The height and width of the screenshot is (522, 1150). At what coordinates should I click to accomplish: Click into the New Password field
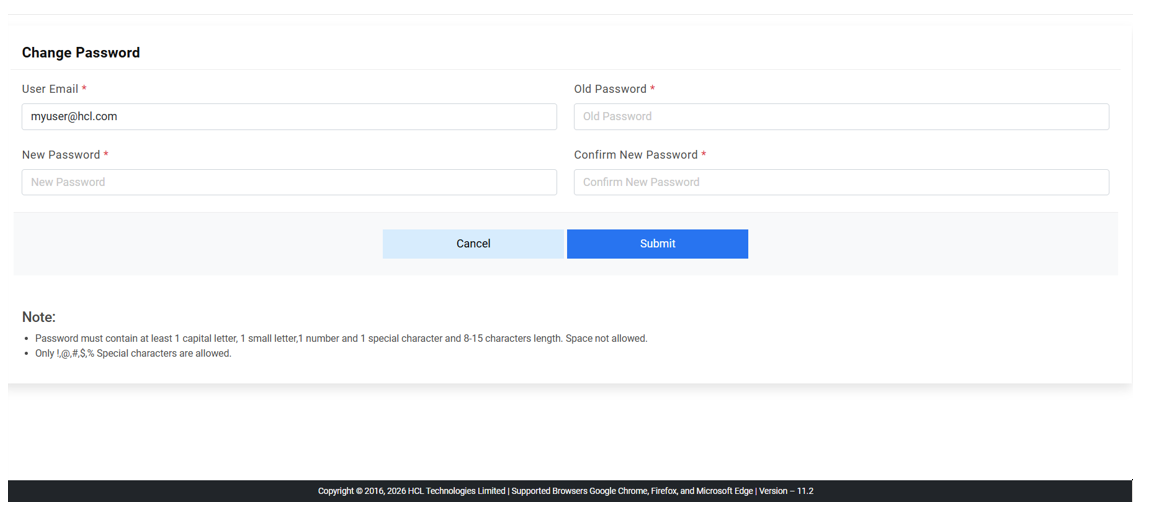289,182
